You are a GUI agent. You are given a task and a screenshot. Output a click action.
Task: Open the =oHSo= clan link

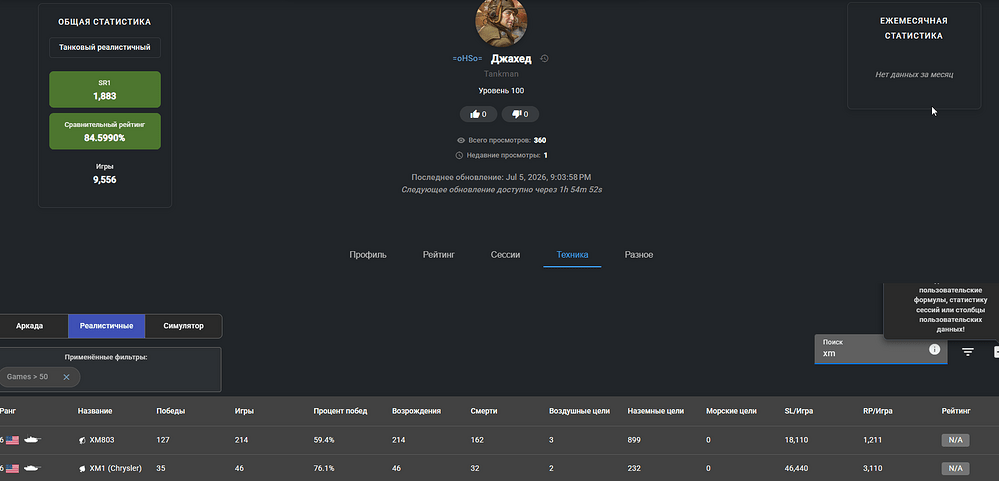468,59
